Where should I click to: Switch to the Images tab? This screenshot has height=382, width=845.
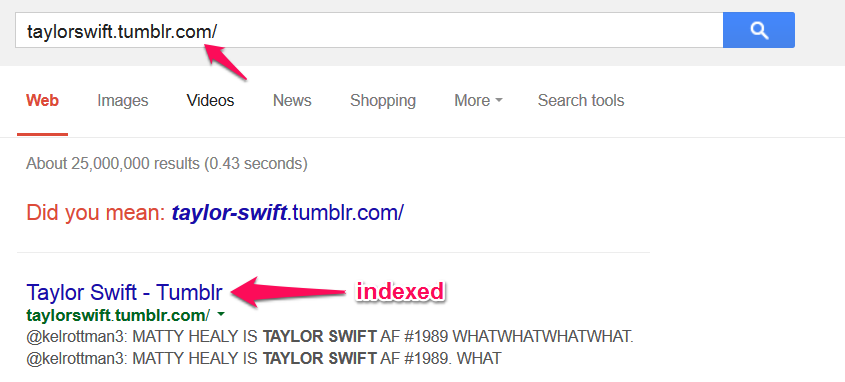(x=123, y=101)
